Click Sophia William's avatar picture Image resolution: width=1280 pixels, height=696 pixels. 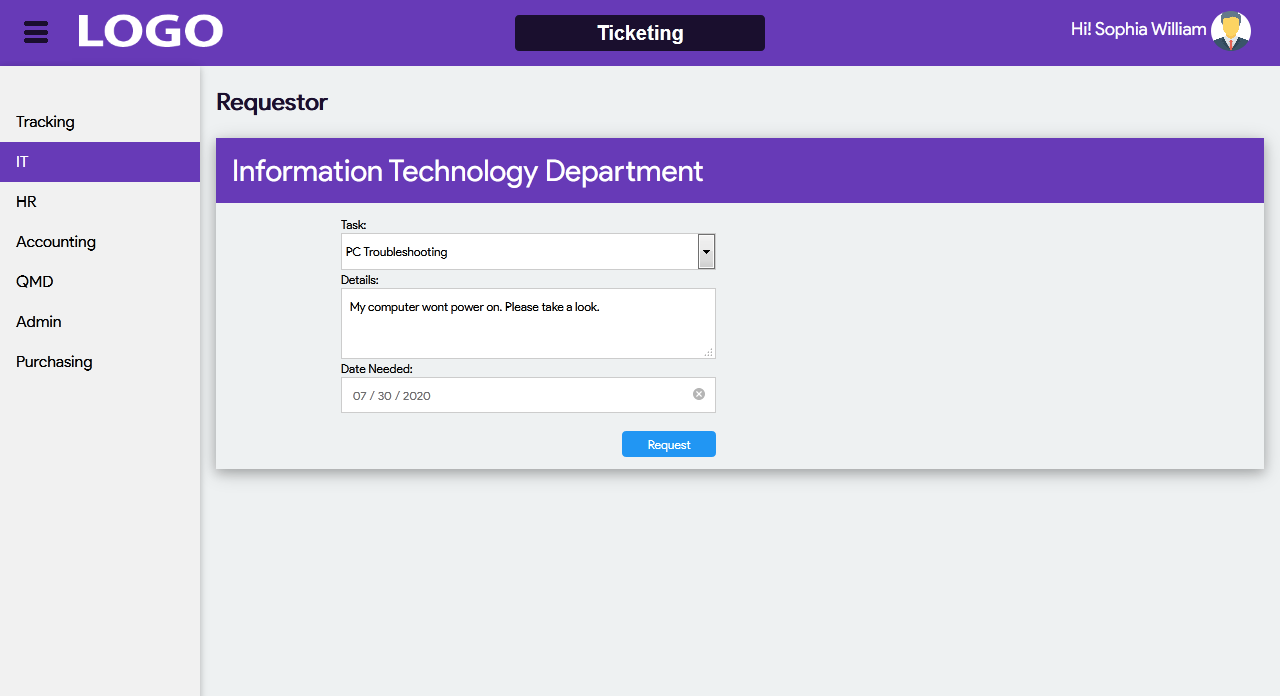1230,31
